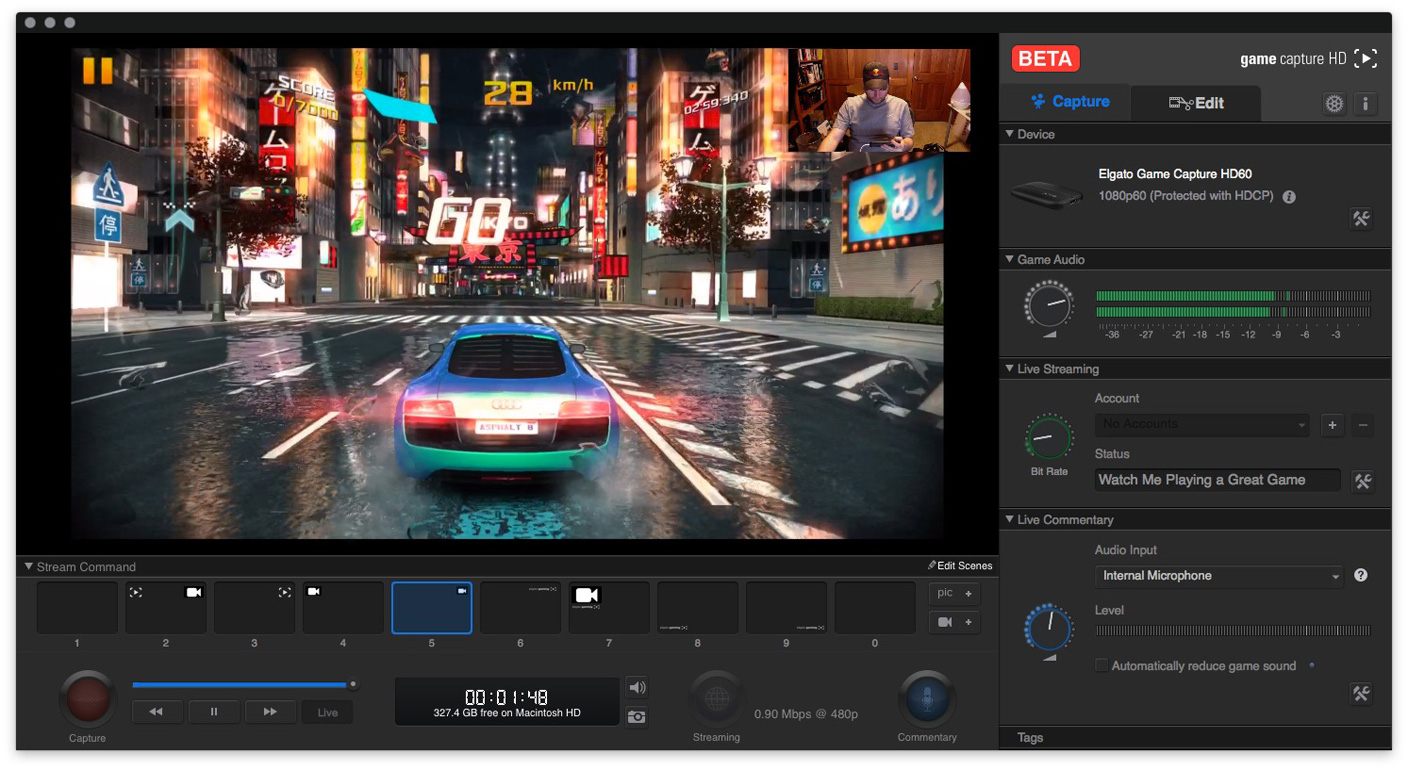The image size is (1408, 770).
Task: Collapse the Game Audio section
Action: point(1009,259)
